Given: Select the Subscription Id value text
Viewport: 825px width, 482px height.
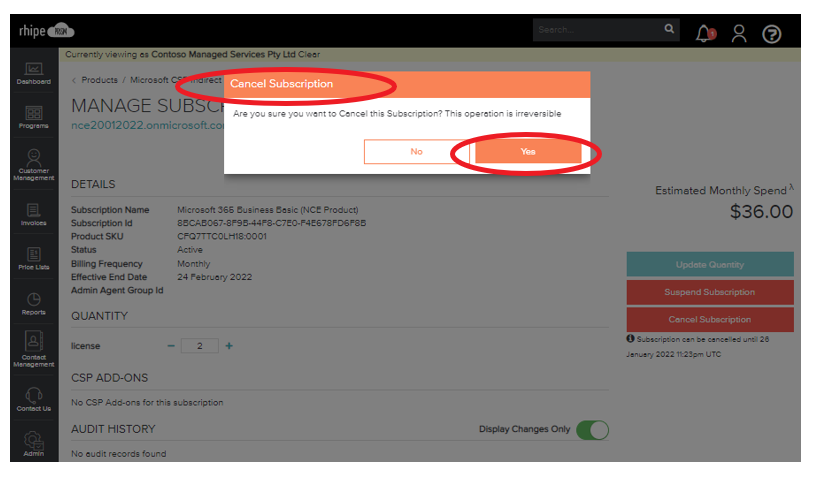Looking at the screenshot, I should [271, 223].
